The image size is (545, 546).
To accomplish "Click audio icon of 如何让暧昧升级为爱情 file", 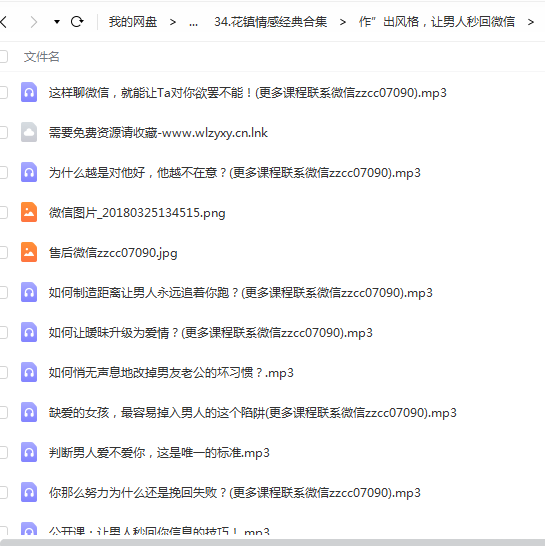I will pos(29,332).
